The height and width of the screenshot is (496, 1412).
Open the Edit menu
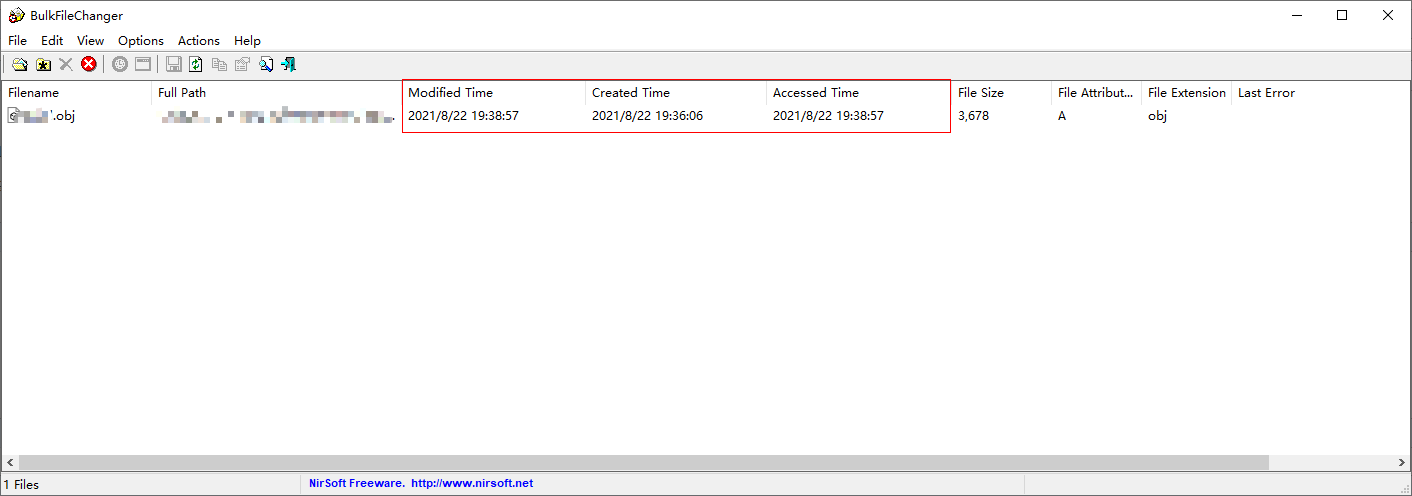(x=52, y=40)
